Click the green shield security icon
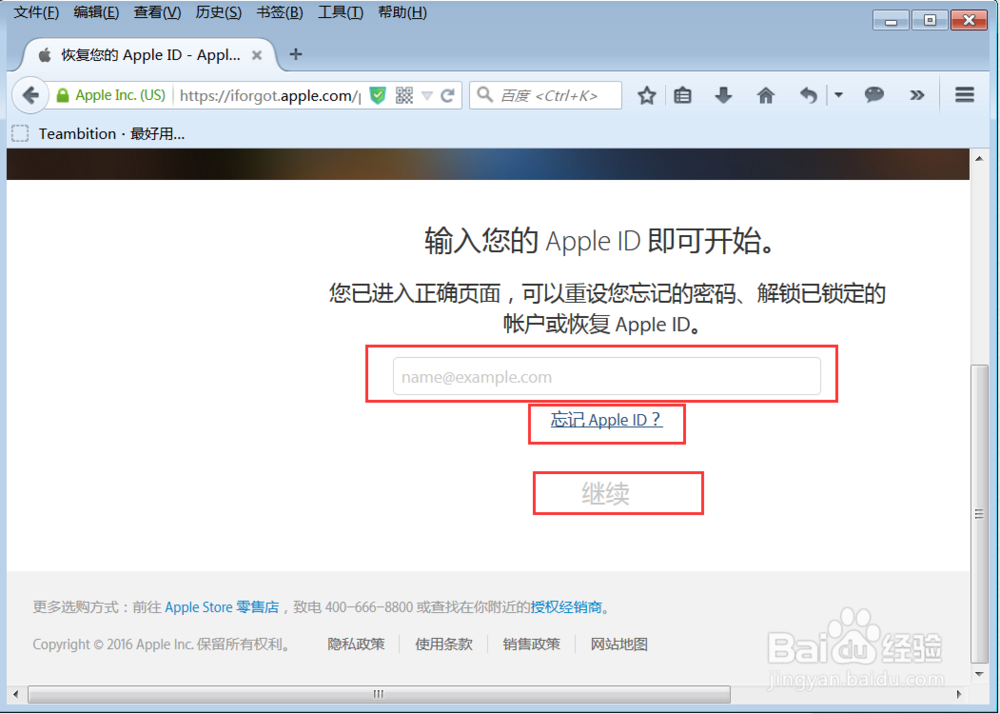Screen dimensions: 1000x714 [x=378, y=96]
